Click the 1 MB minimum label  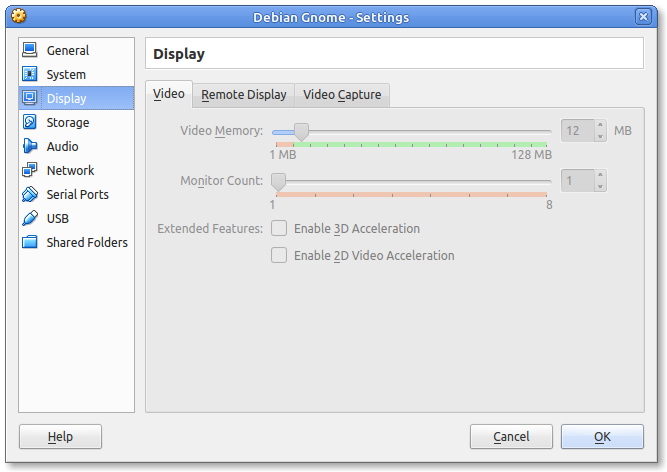(283, 154)
